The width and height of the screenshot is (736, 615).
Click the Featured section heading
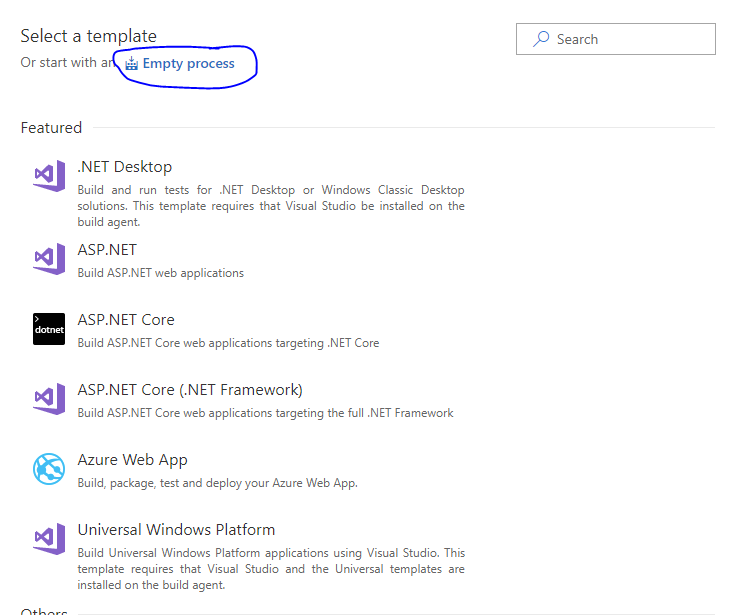tap(51, 128)
